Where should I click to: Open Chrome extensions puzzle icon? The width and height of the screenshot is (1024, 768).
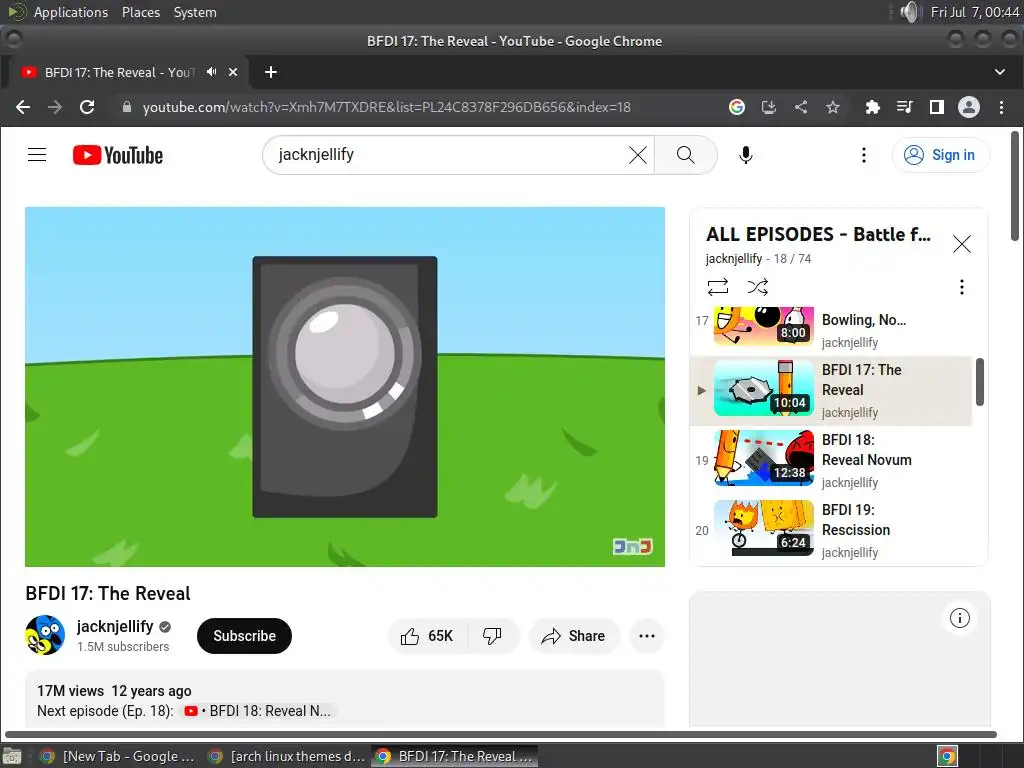click(x=872, y=107)
